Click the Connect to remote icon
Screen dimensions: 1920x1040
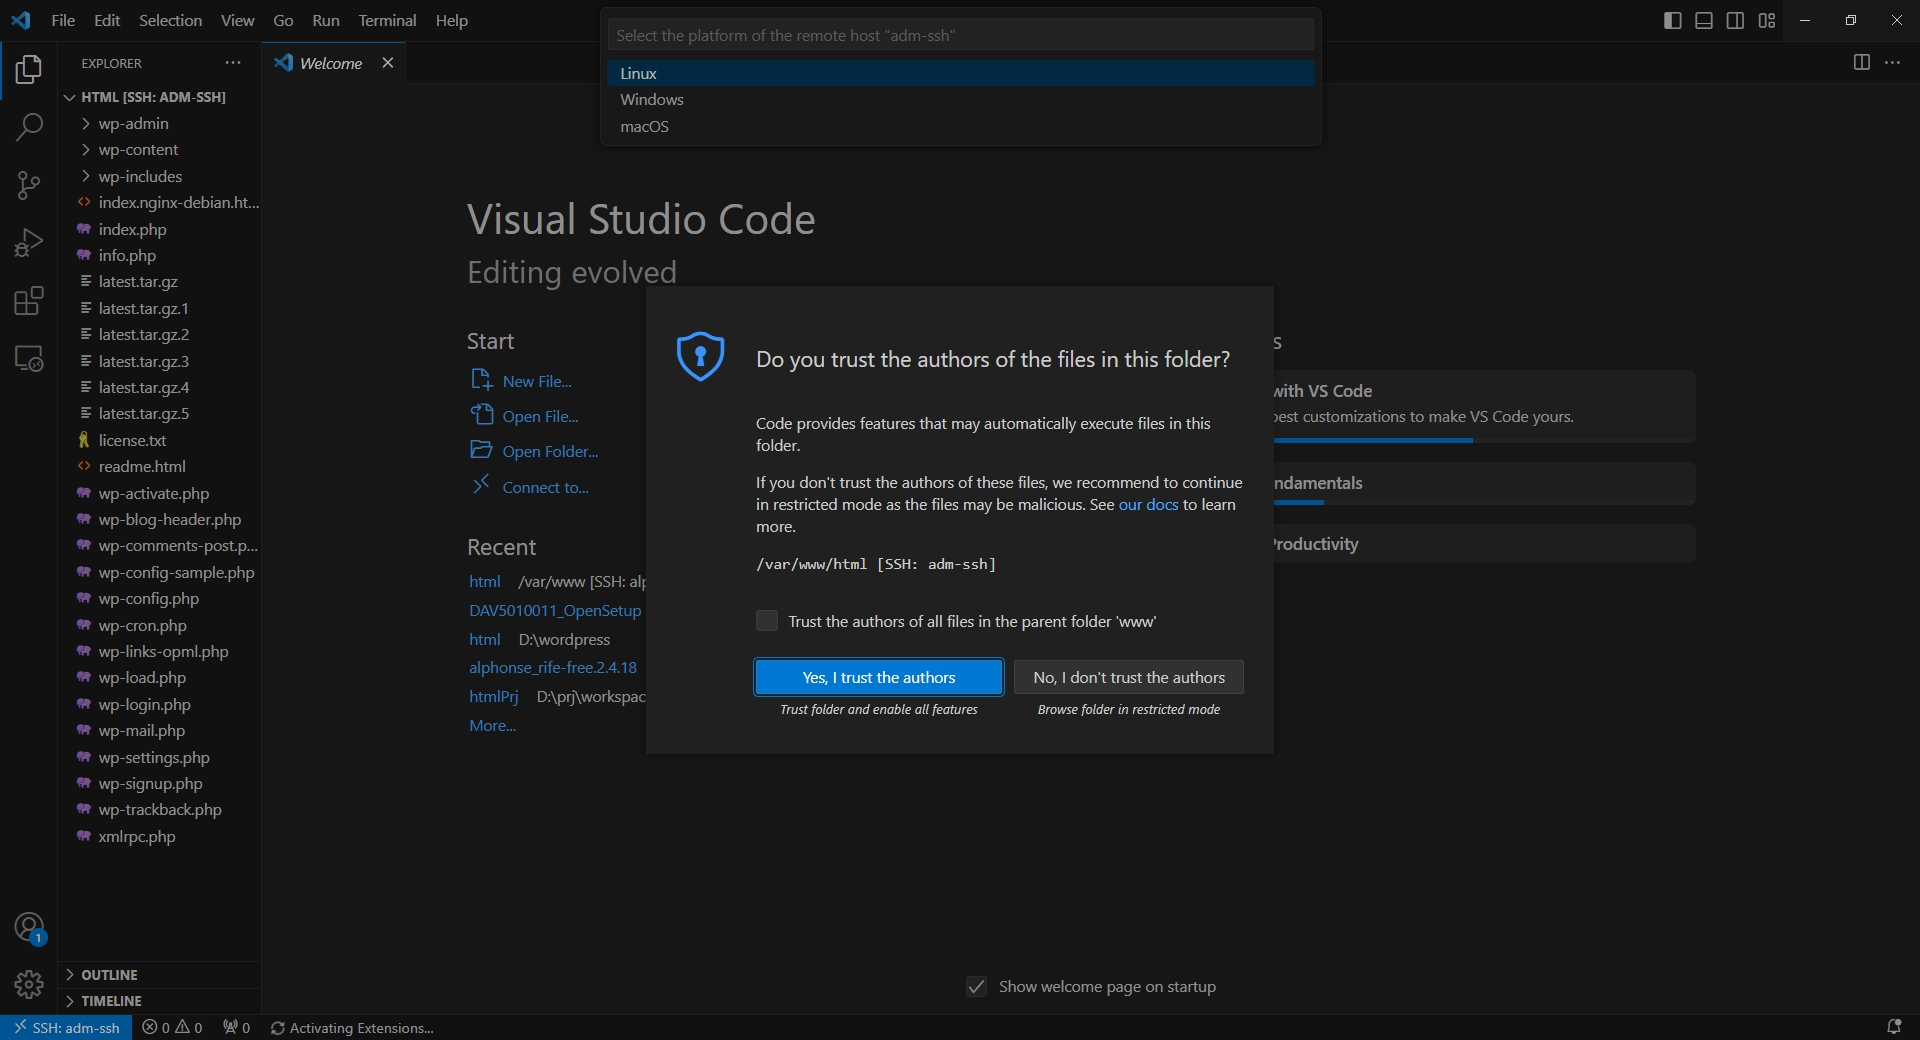click(481, 485)
